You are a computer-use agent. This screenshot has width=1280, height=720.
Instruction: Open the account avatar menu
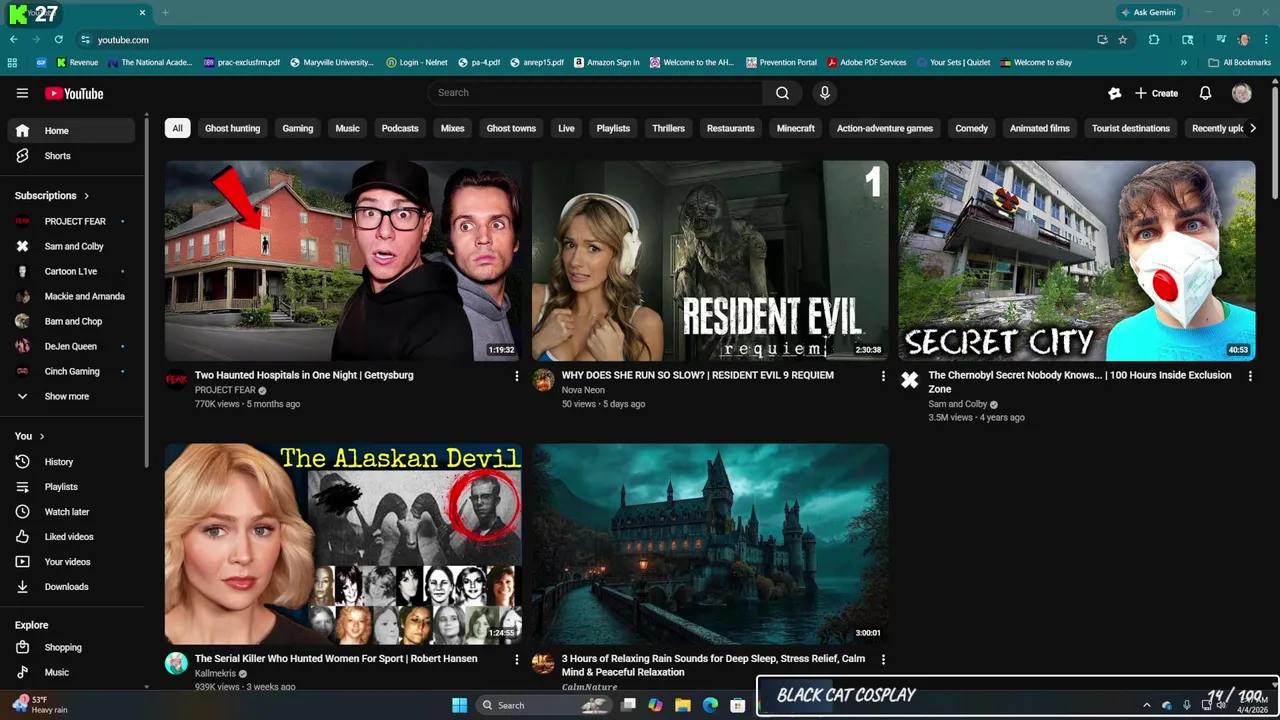click(x=1242, y=93)
